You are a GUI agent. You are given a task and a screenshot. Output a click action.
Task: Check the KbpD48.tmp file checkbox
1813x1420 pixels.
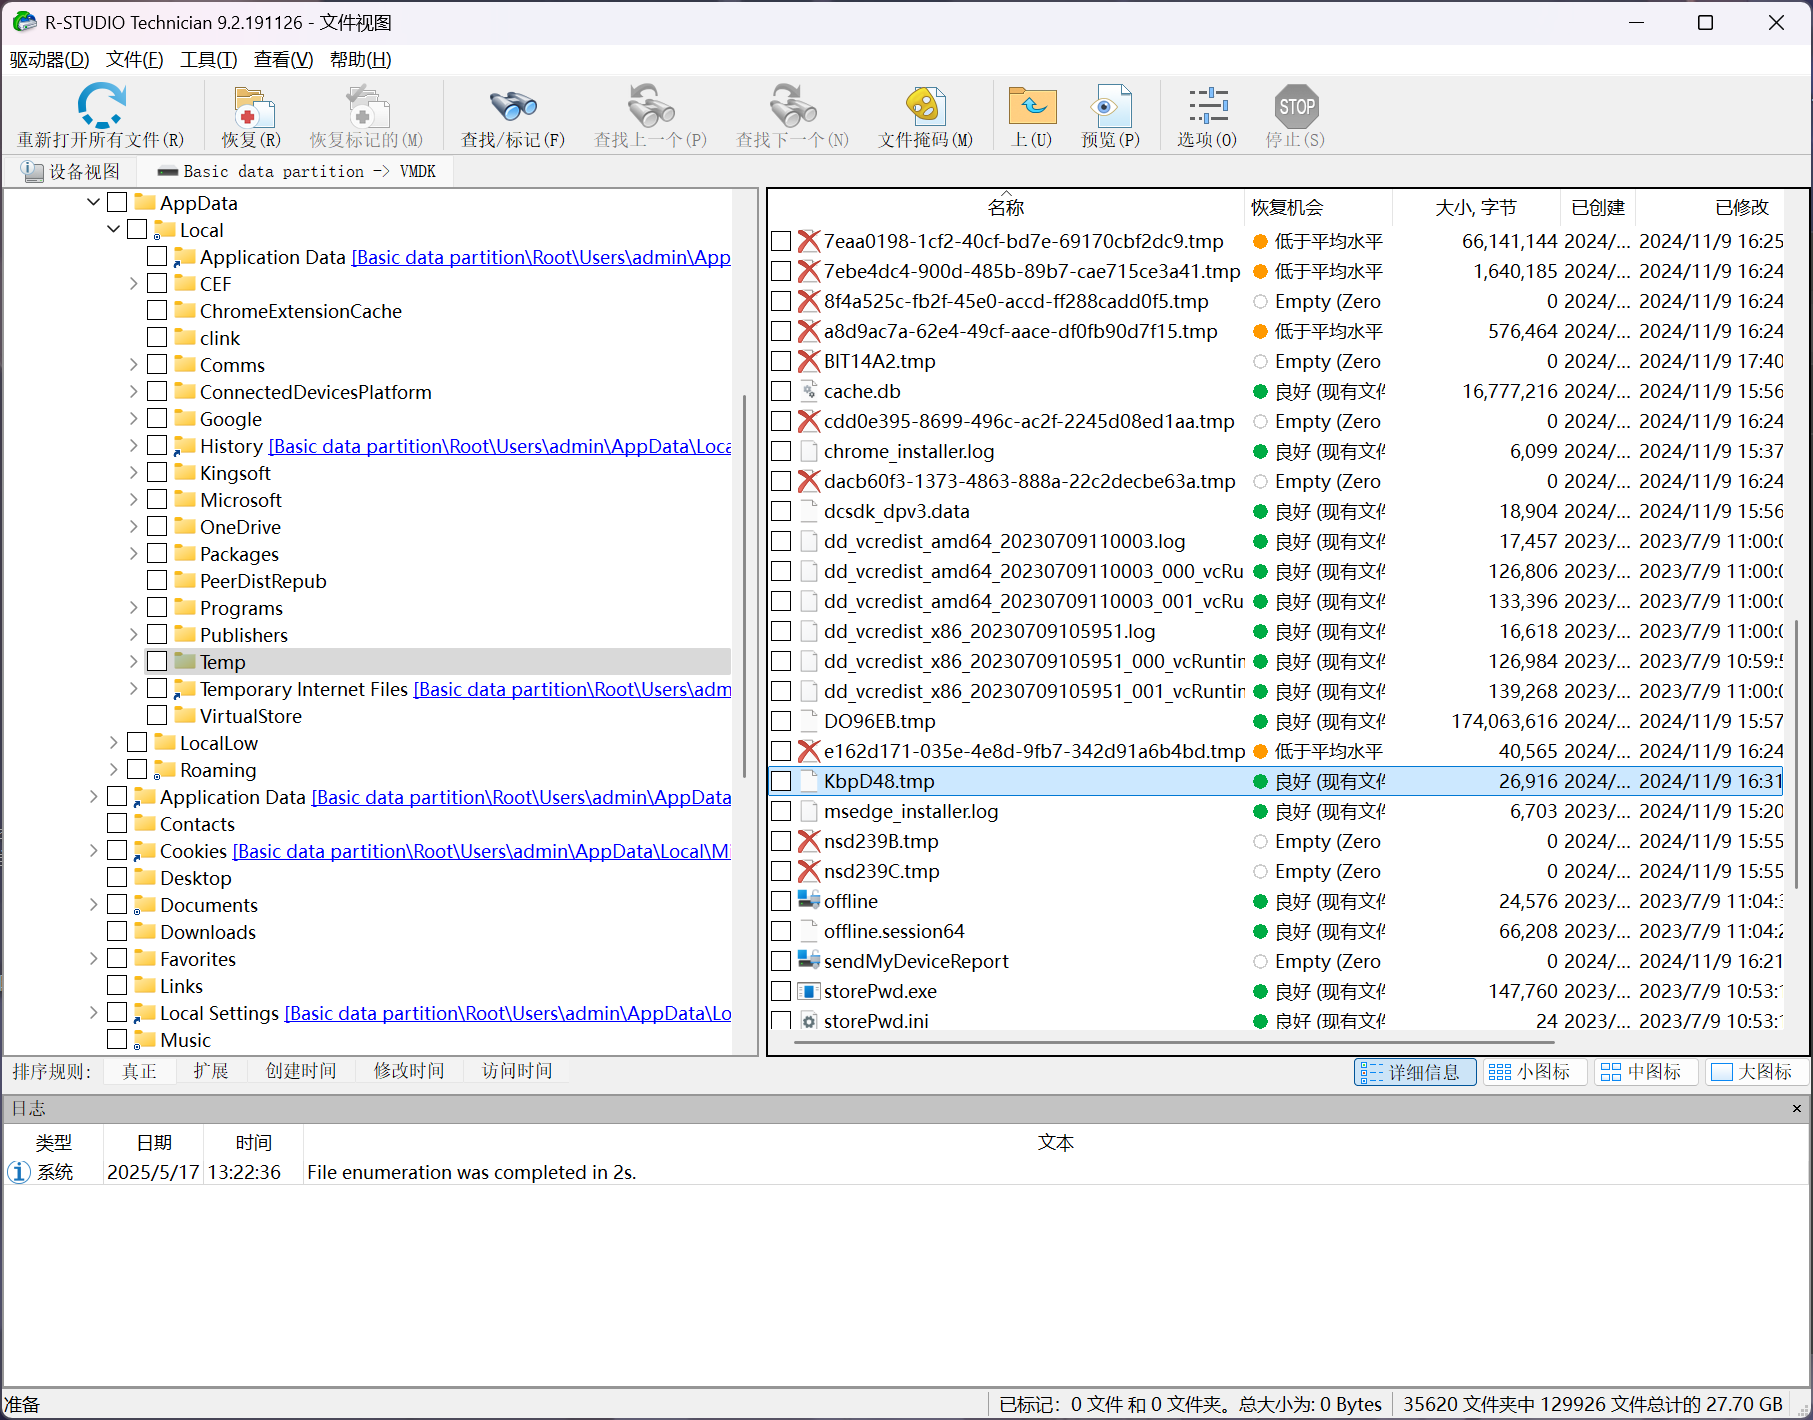click(782, 781)
